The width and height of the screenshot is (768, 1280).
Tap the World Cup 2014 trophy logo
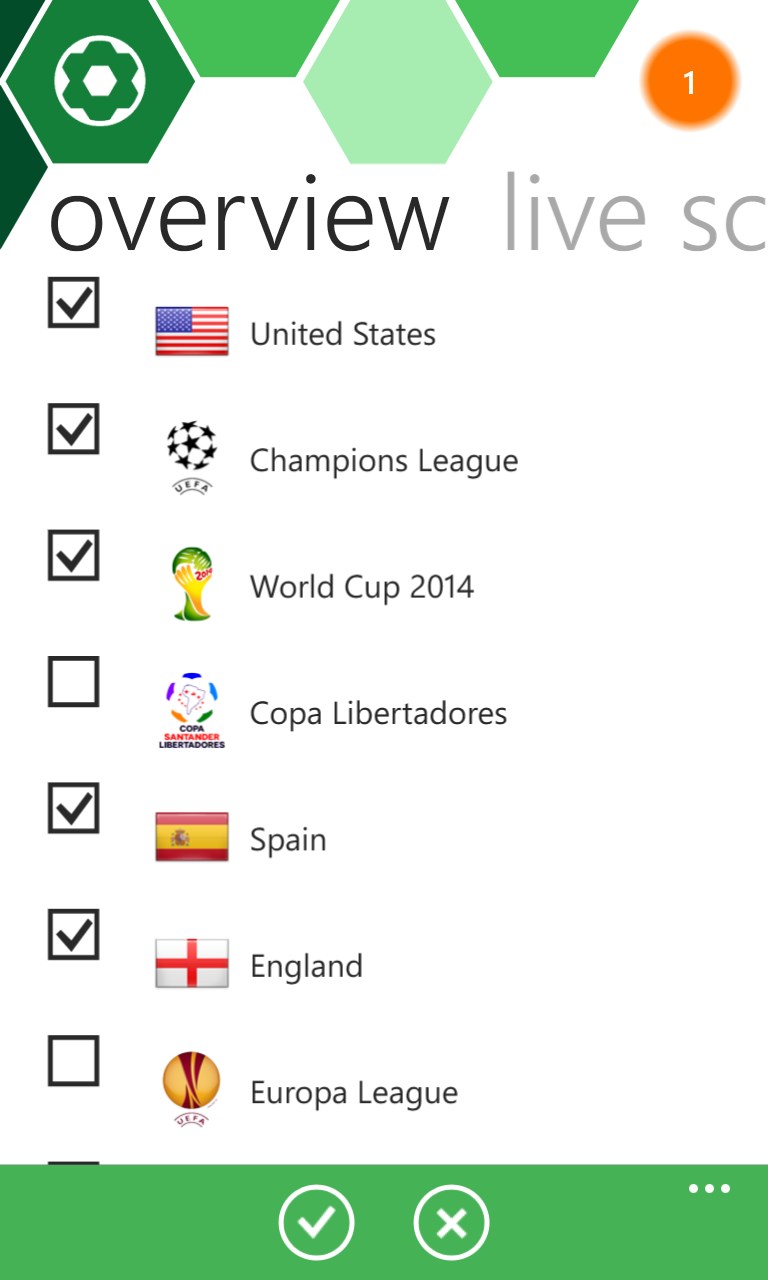point(191,584)
